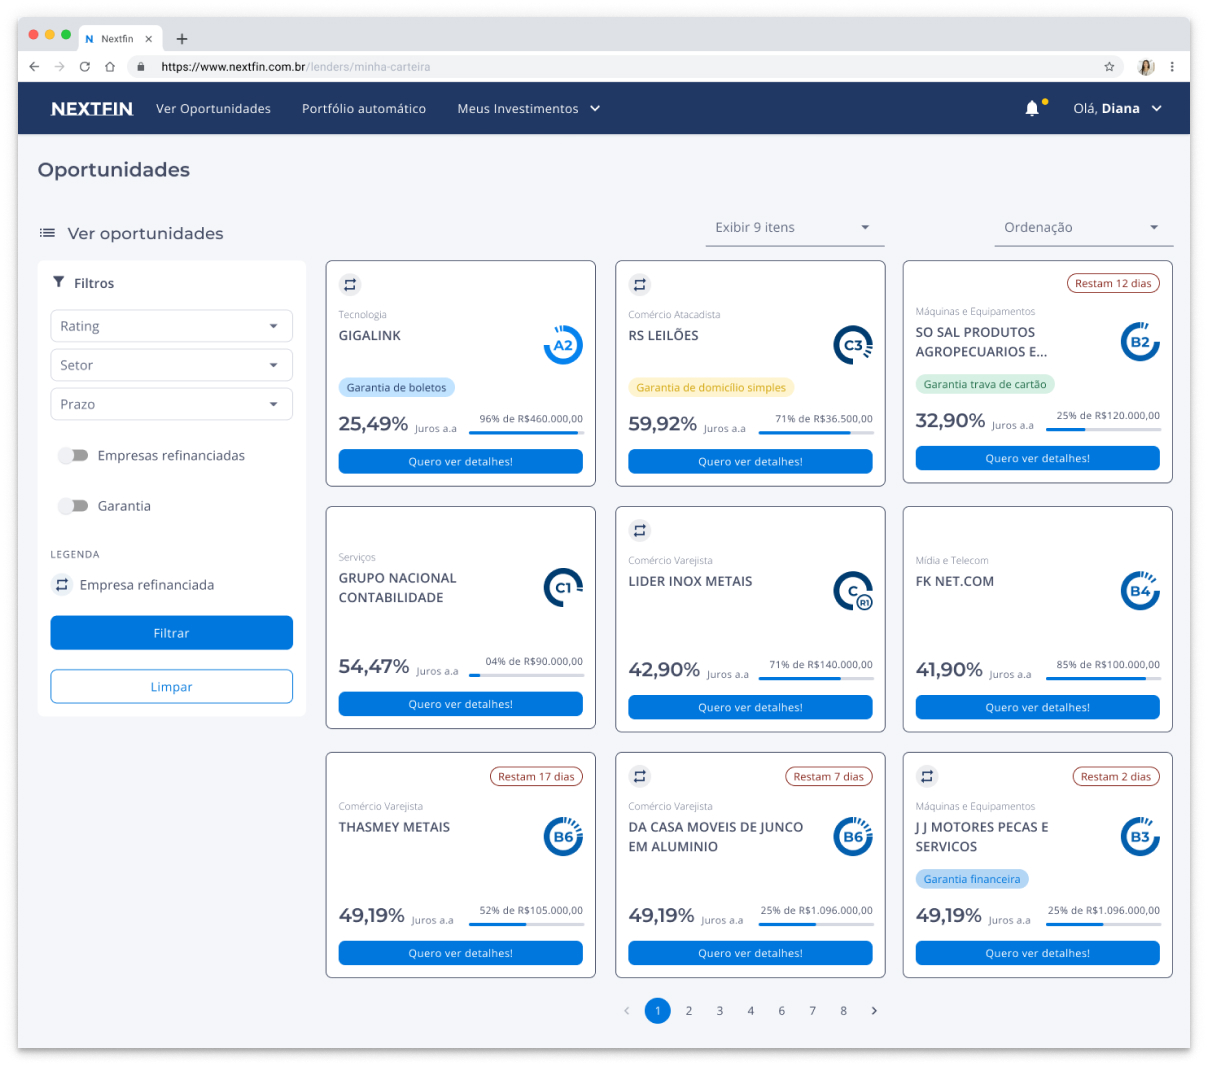Open Ver Oportunidades in the navbar
Screen dimensions: 1208x1067
[213, 108]
